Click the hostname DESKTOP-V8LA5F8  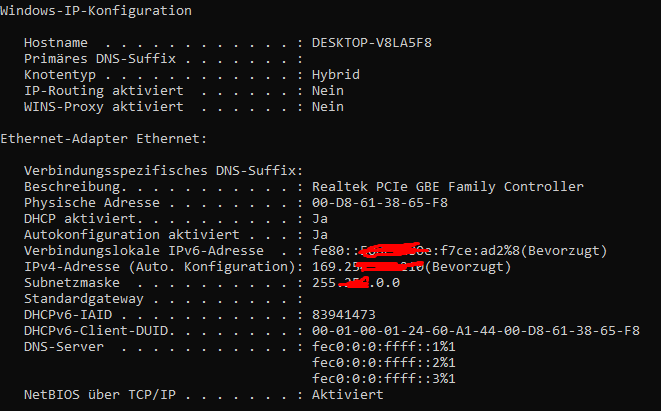371,43
